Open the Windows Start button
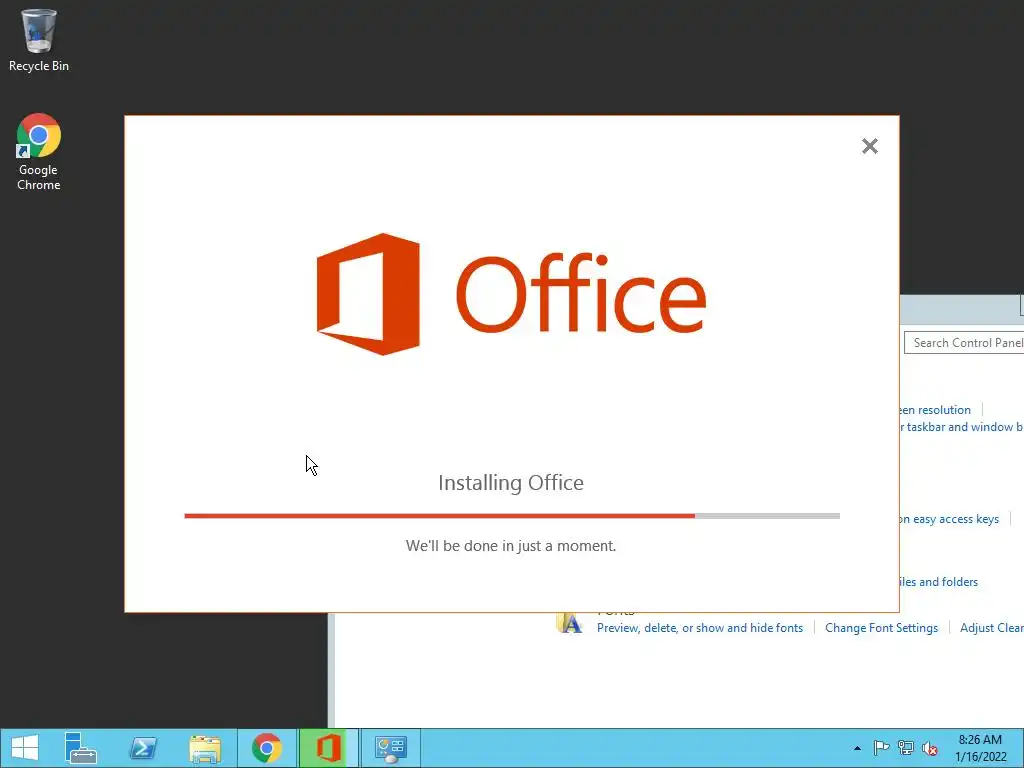Screen dimensions: 1024x768 [x=25, y=748]
